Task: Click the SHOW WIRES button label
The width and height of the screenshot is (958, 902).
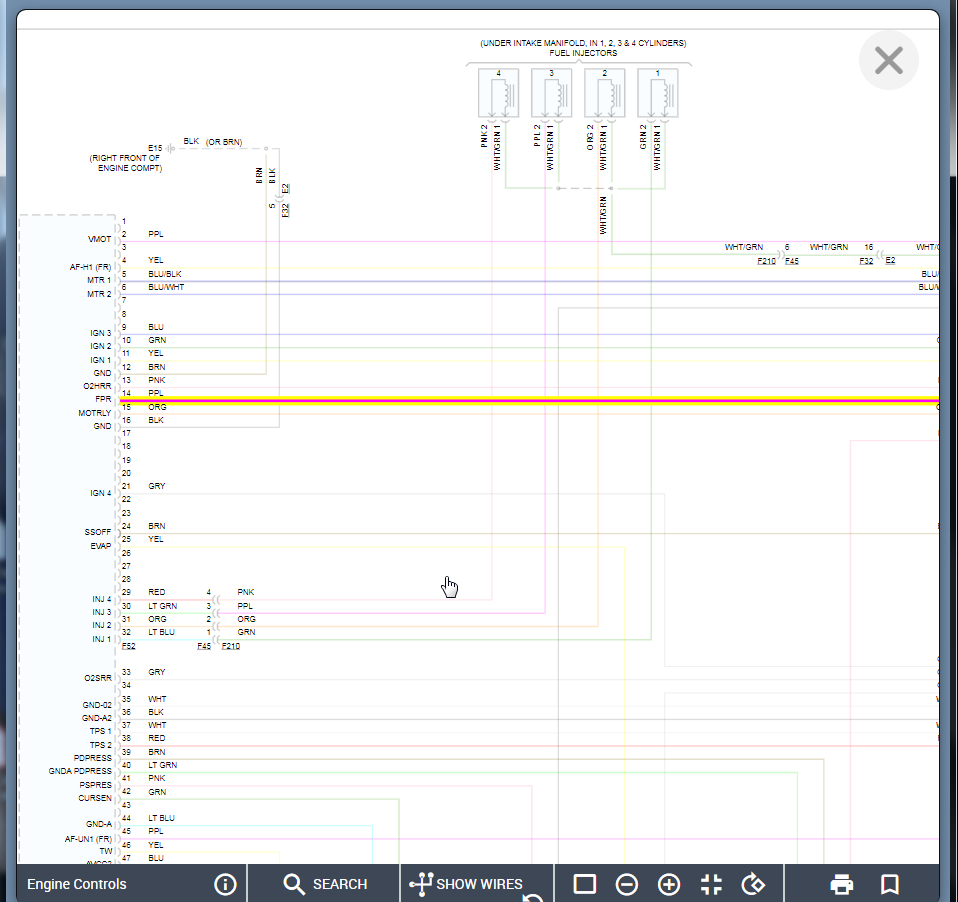Action: 480,884
